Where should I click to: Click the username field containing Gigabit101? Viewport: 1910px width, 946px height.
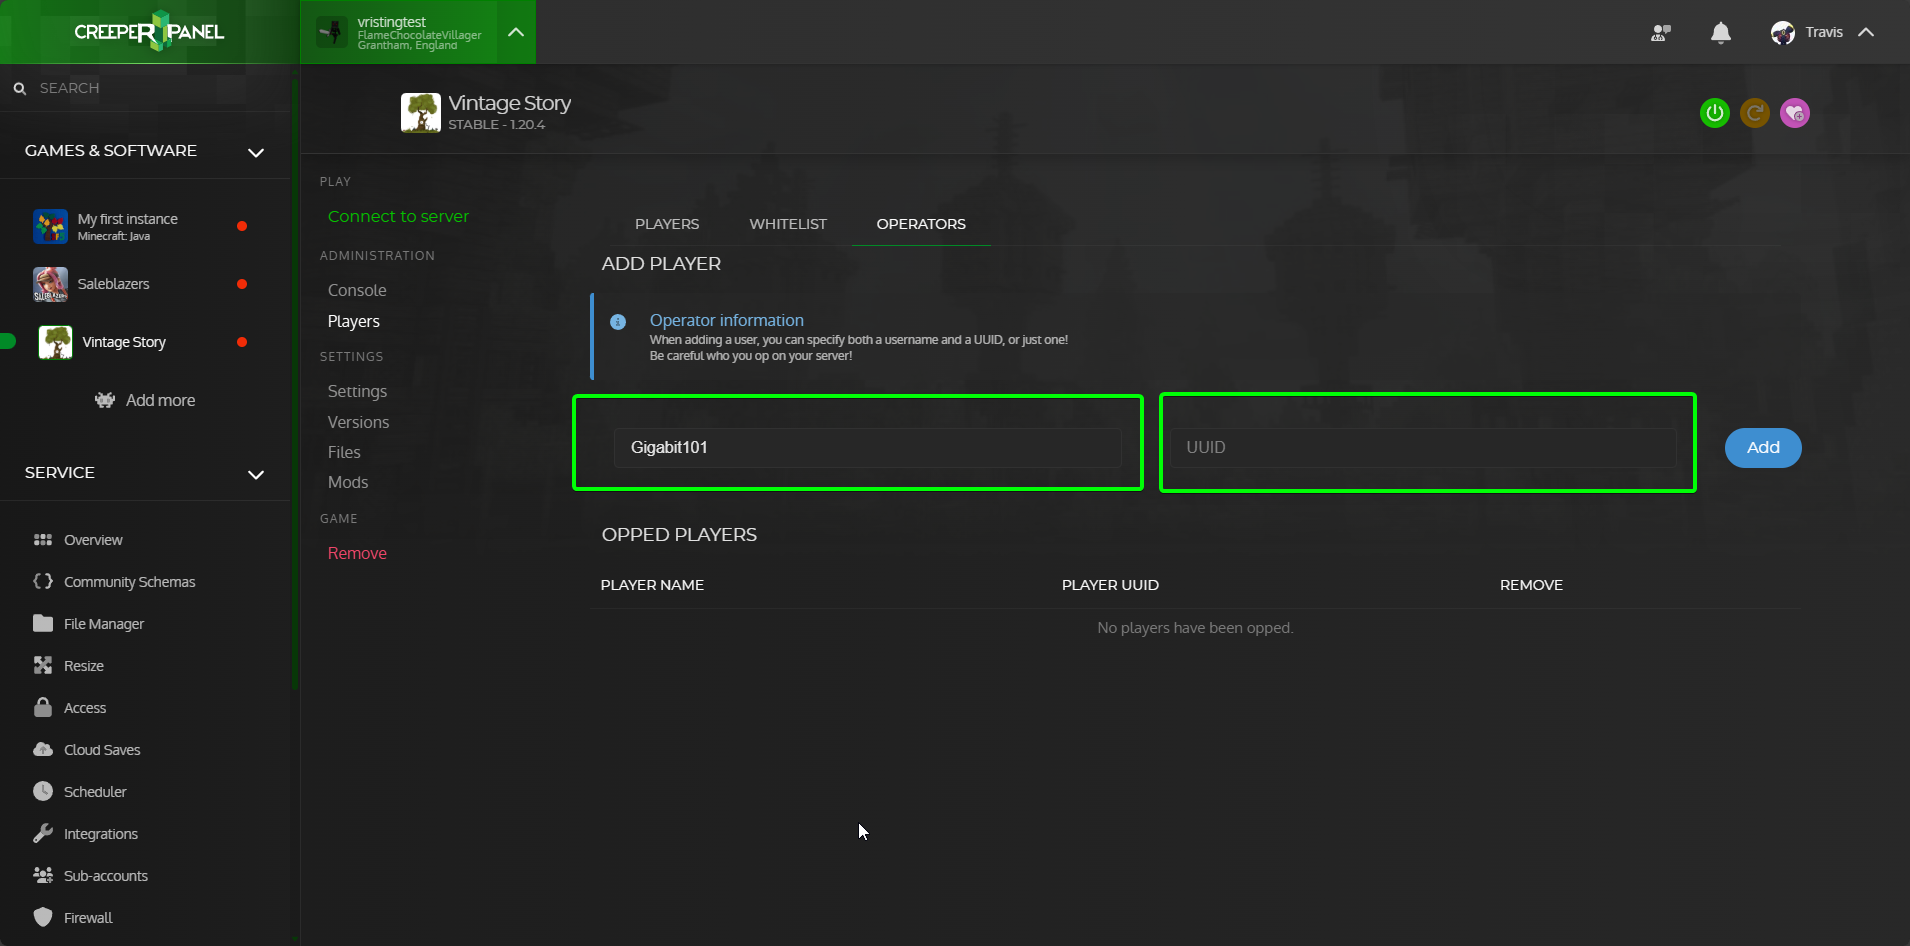tap(867, 447)
